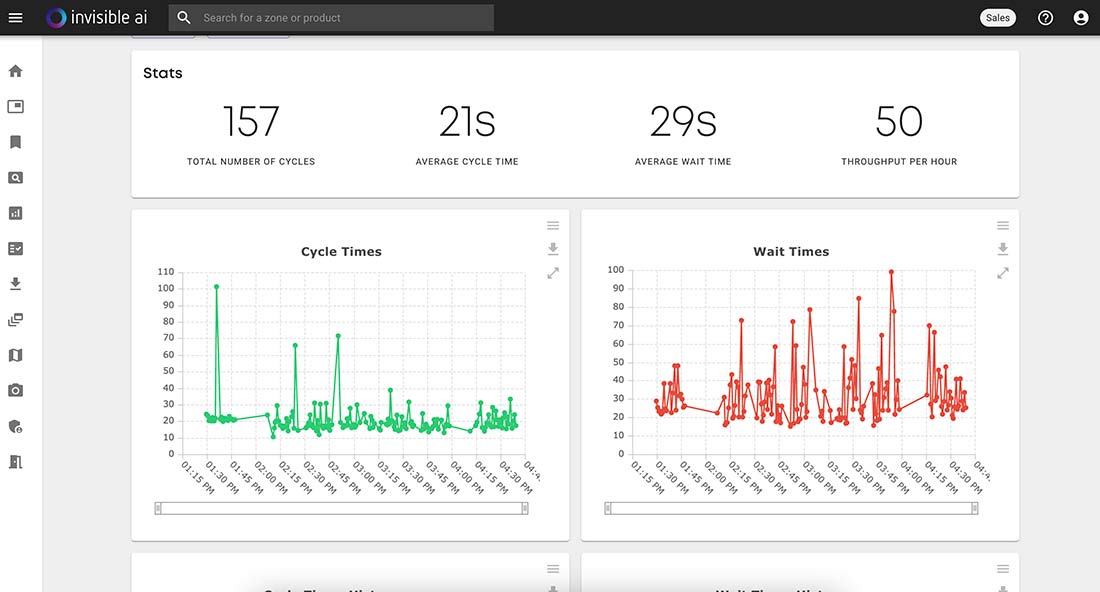Viewport: 1100px width, 592px height.
Task: Open the Cycle Times chart options menu
Action: 553,226
